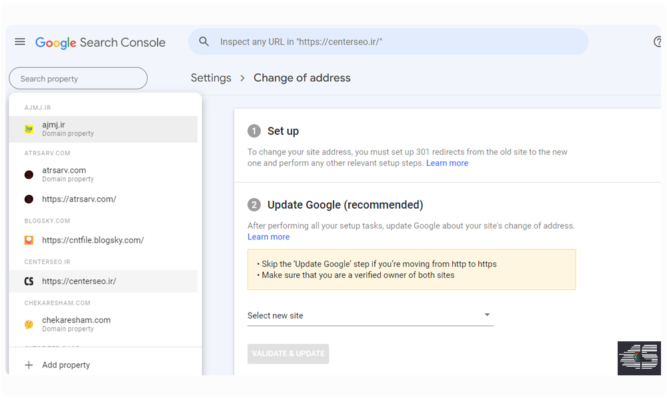
Task: Click the Validate & Update button
Action: point(288,354)
